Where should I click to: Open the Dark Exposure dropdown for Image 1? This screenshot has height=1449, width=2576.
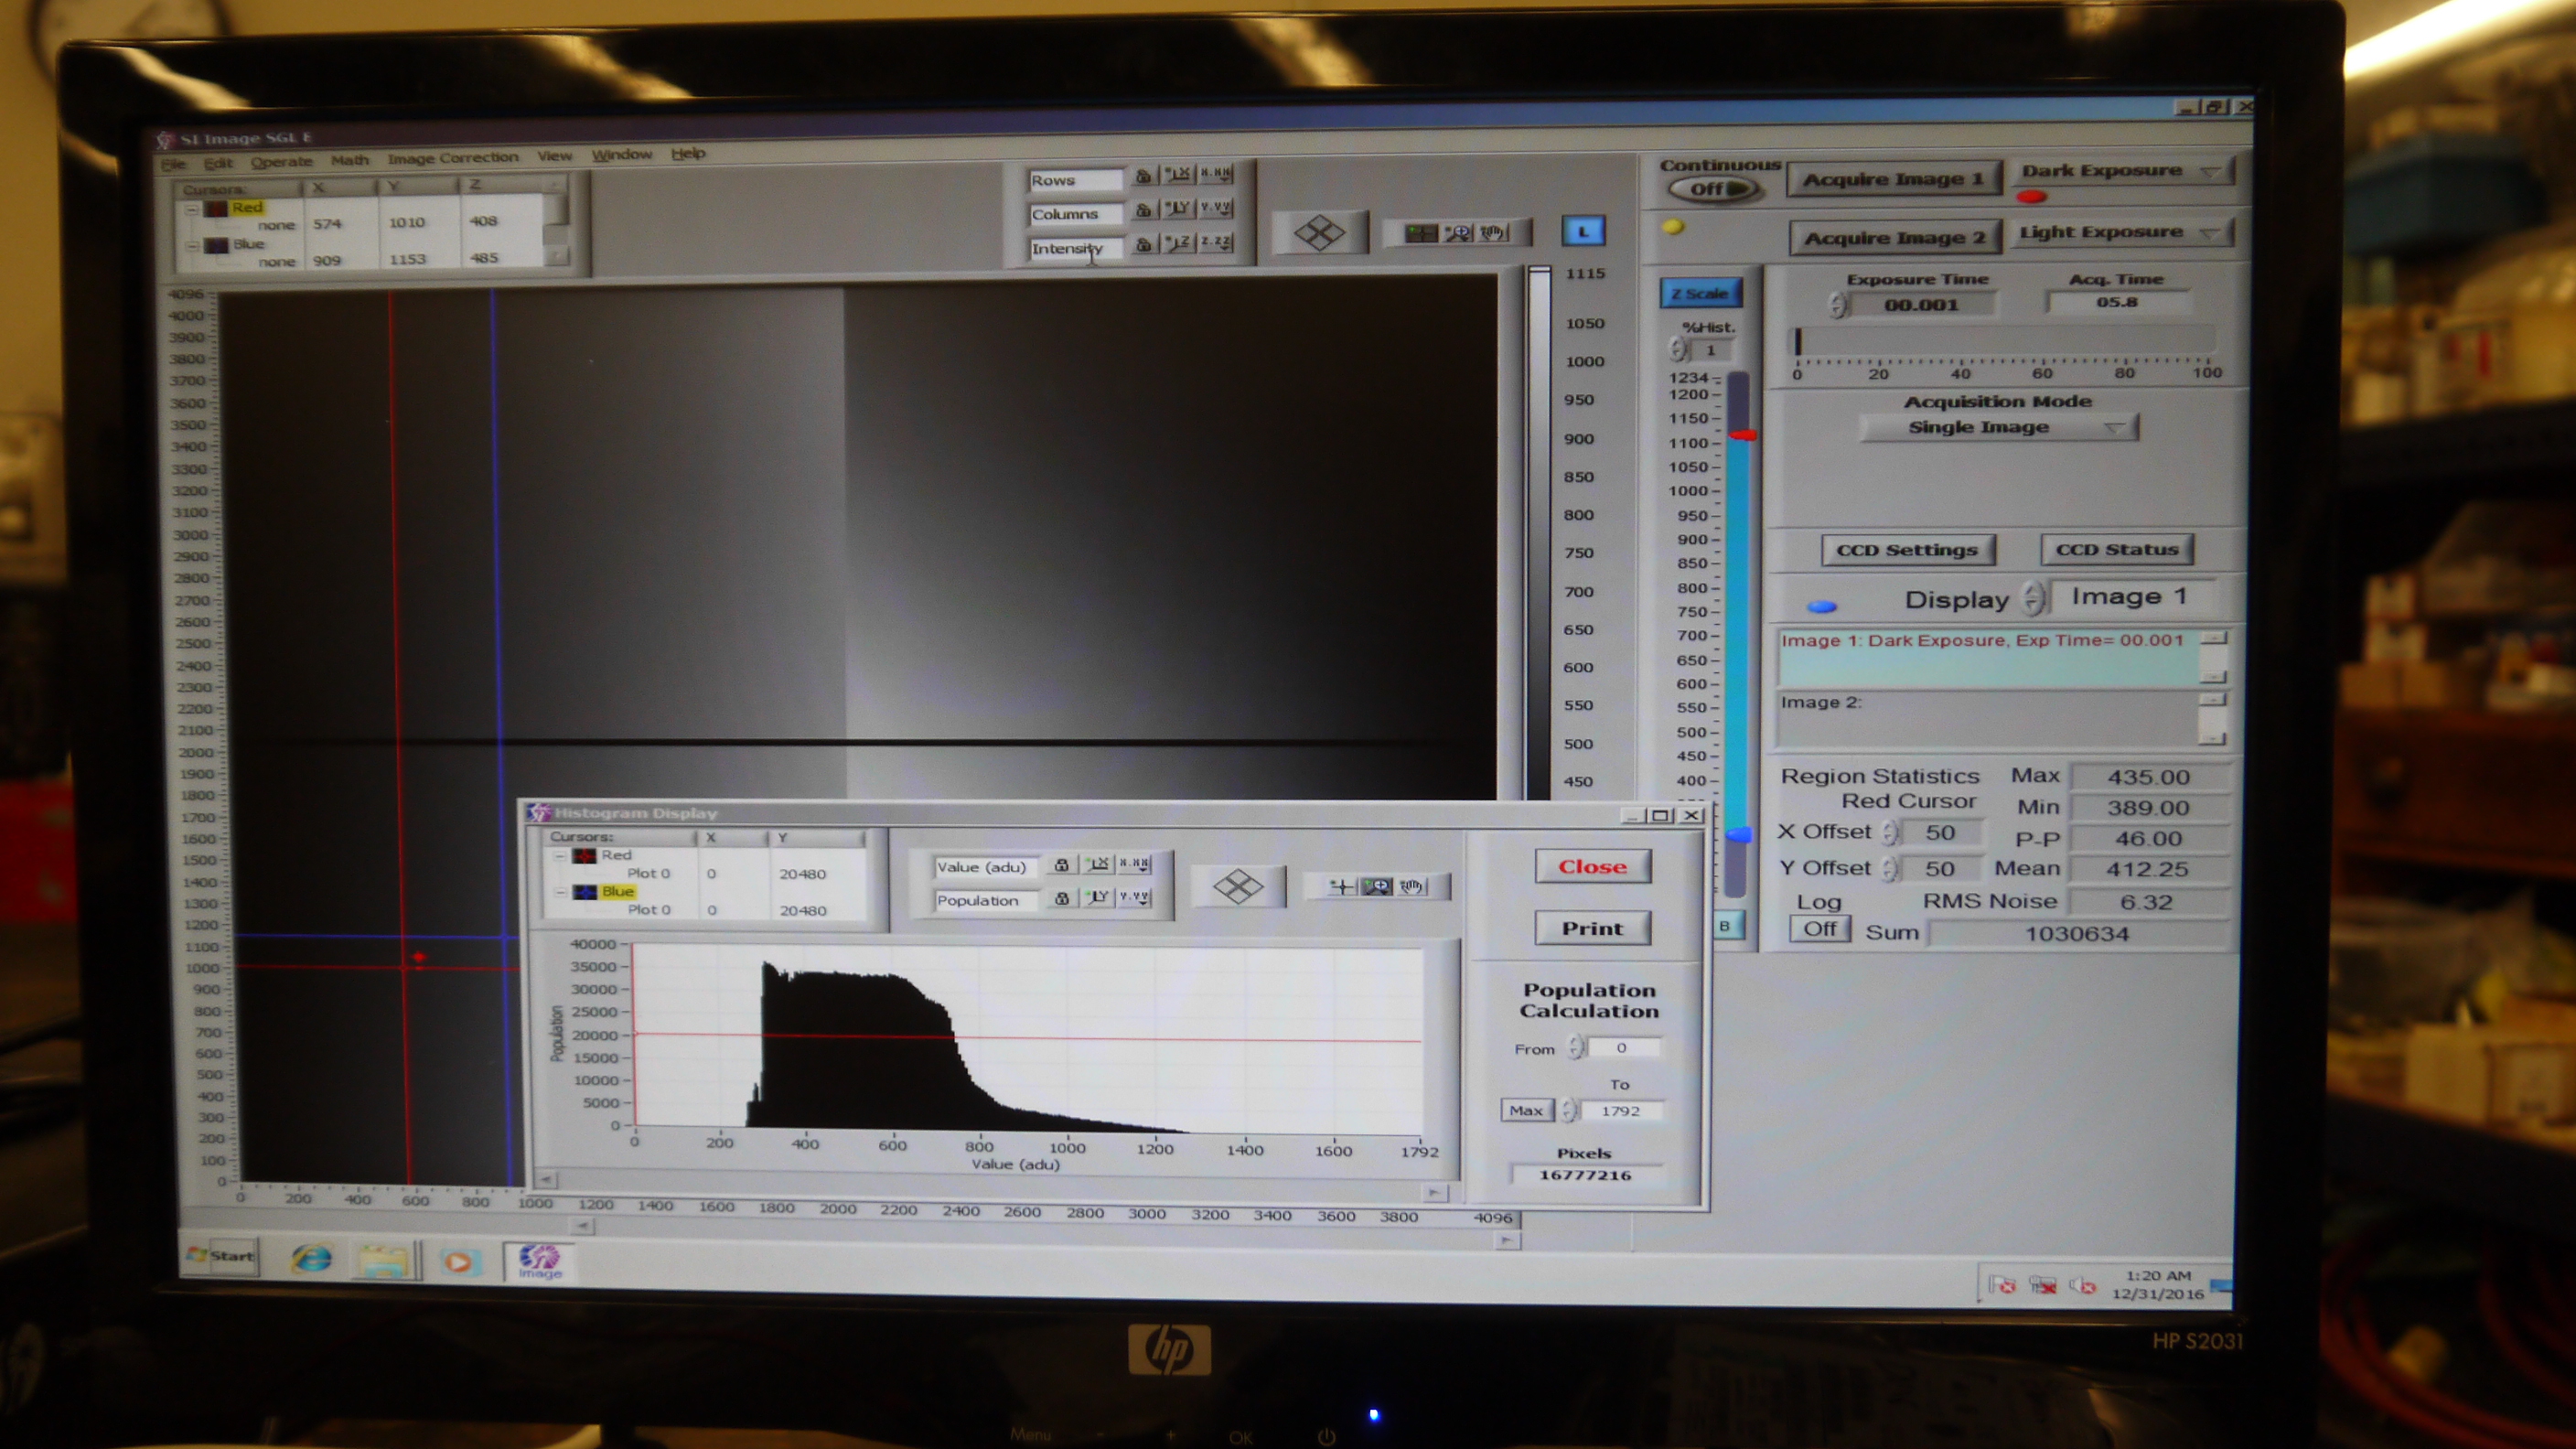(2122, 171)
